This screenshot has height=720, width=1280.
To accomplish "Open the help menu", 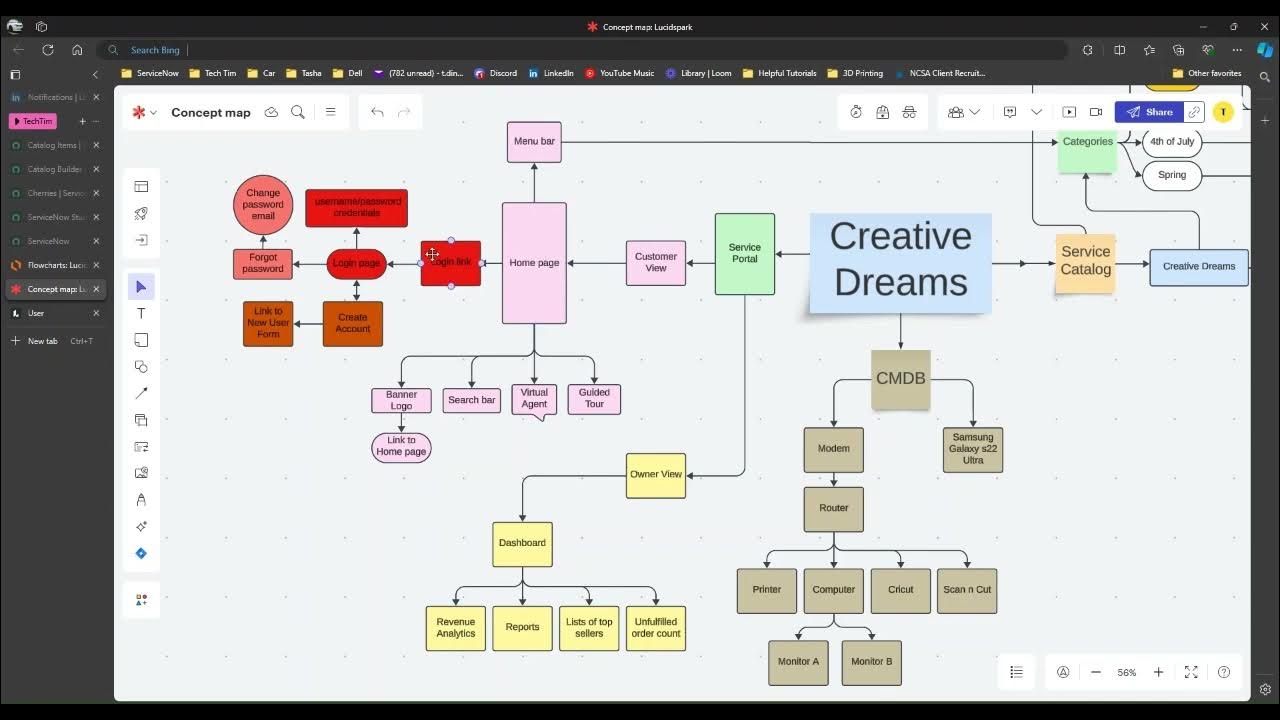I will point(1224,672).
